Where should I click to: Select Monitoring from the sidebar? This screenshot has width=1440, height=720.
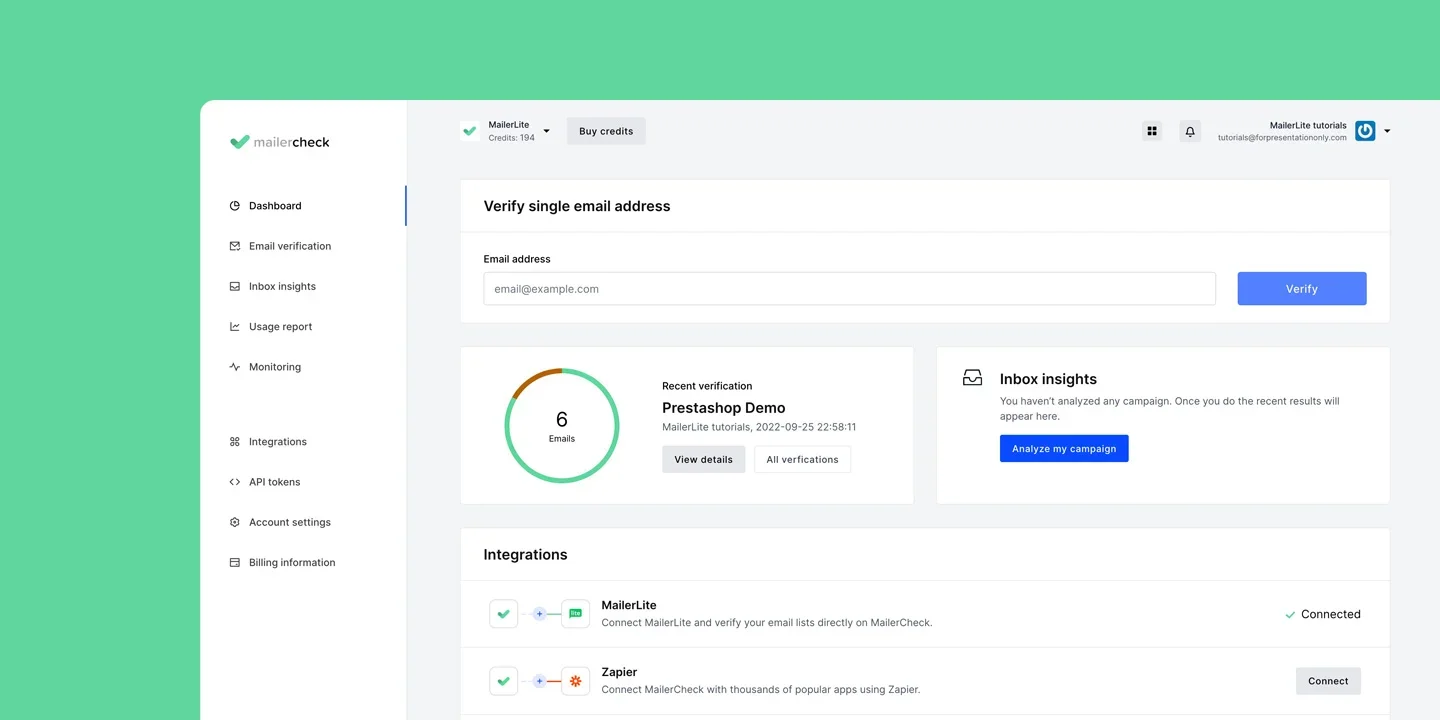274,367
